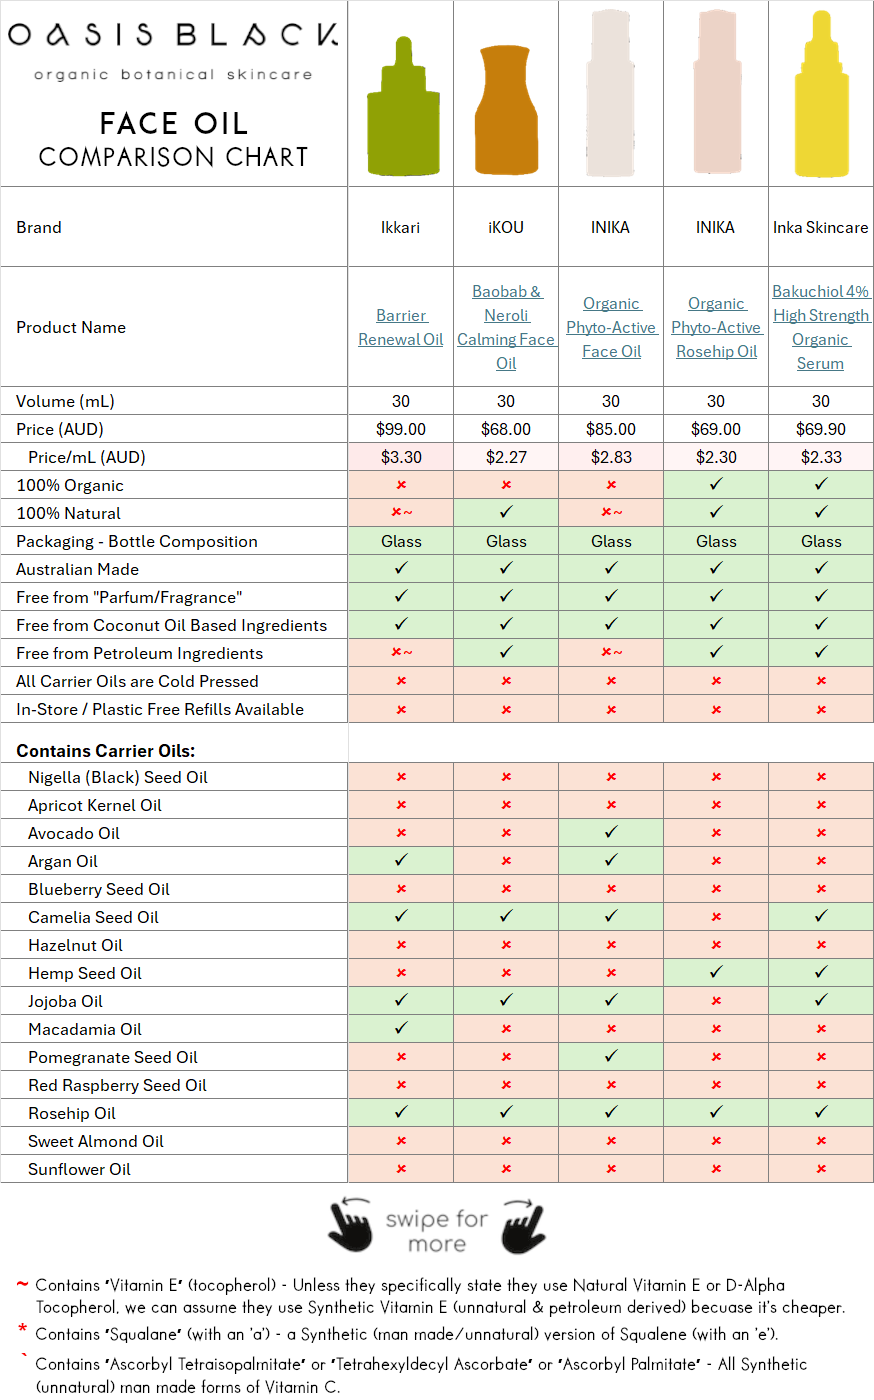Click the INIKA Face Oil price $85.00
The width and height of the screenshot is (874, 1400).
(611, 429)
